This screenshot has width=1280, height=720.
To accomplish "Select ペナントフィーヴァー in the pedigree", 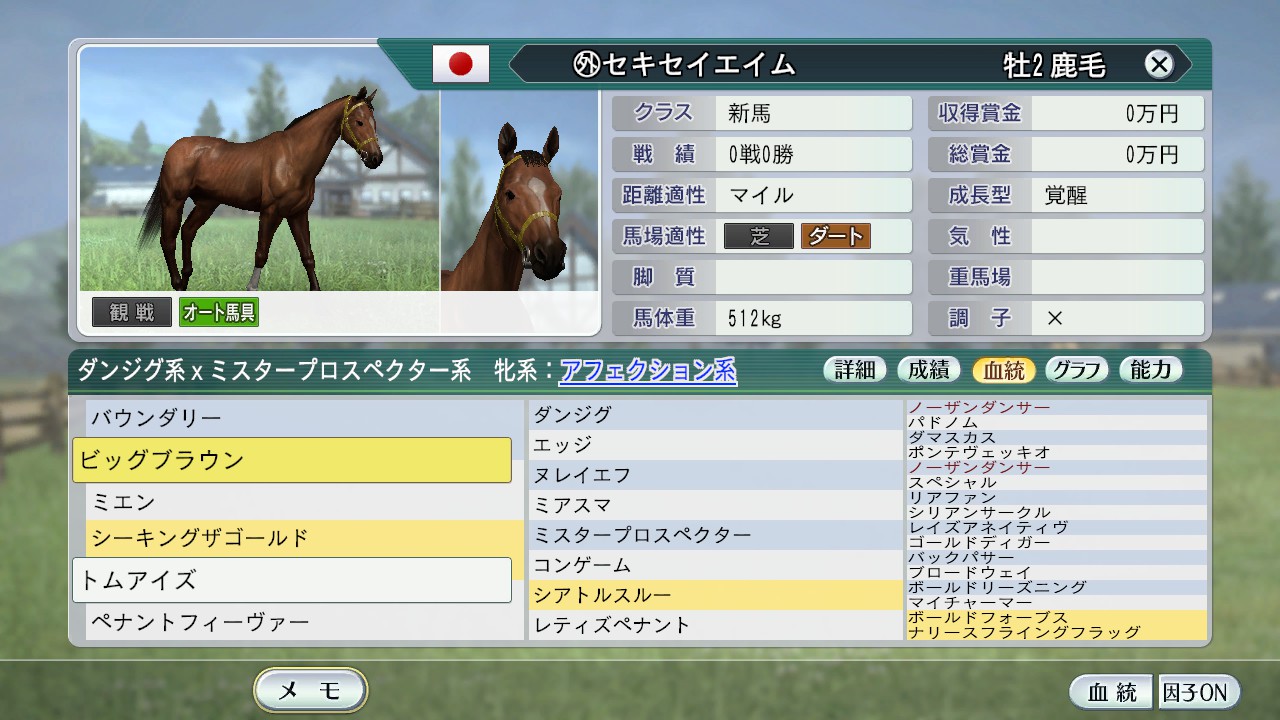I will [305, 622].
